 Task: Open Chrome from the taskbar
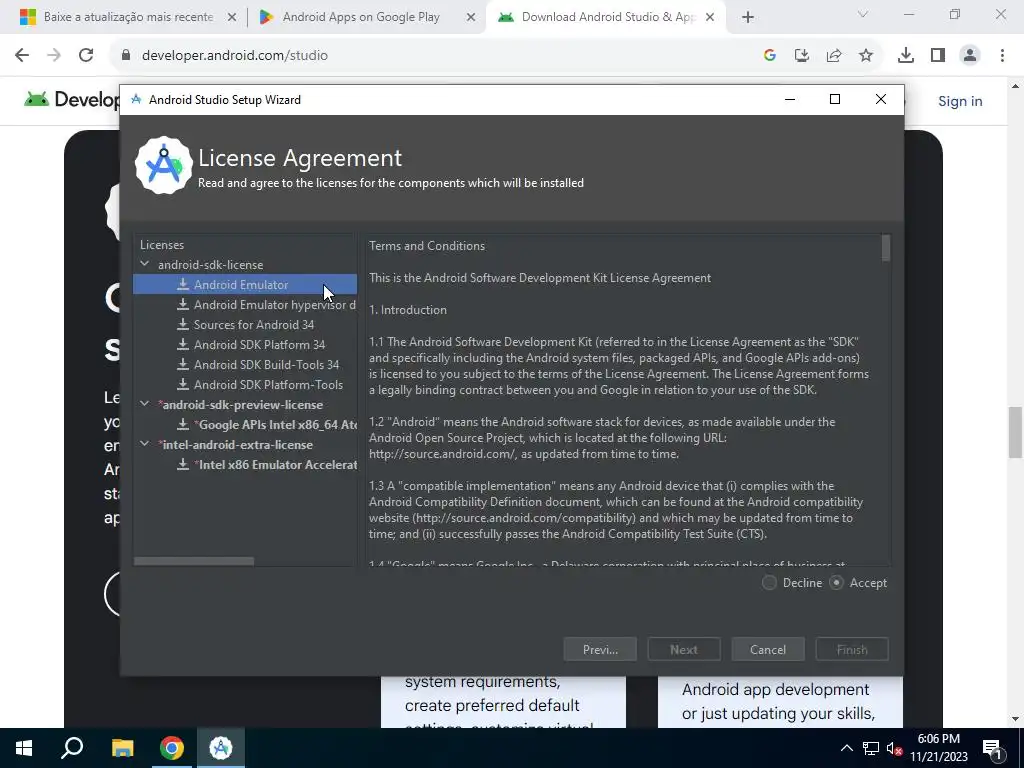tap(172, 748)
